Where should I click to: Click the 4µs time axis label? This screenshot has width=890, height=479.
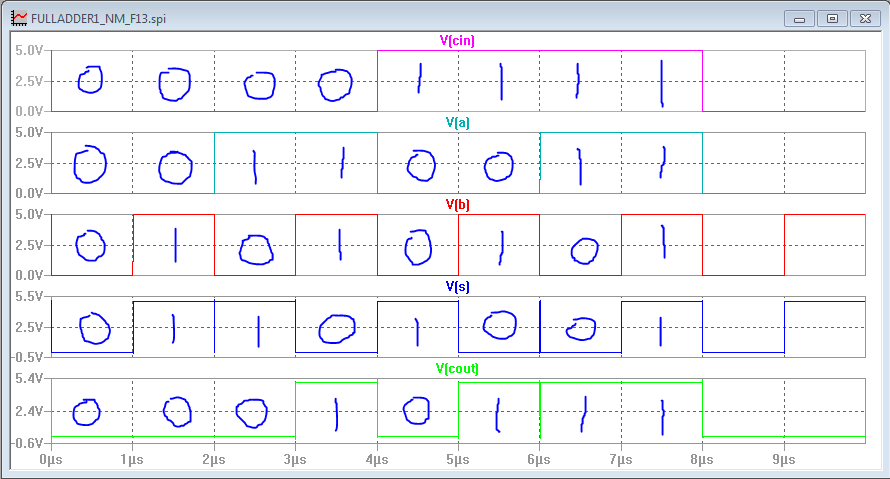[x=377, y=459]
